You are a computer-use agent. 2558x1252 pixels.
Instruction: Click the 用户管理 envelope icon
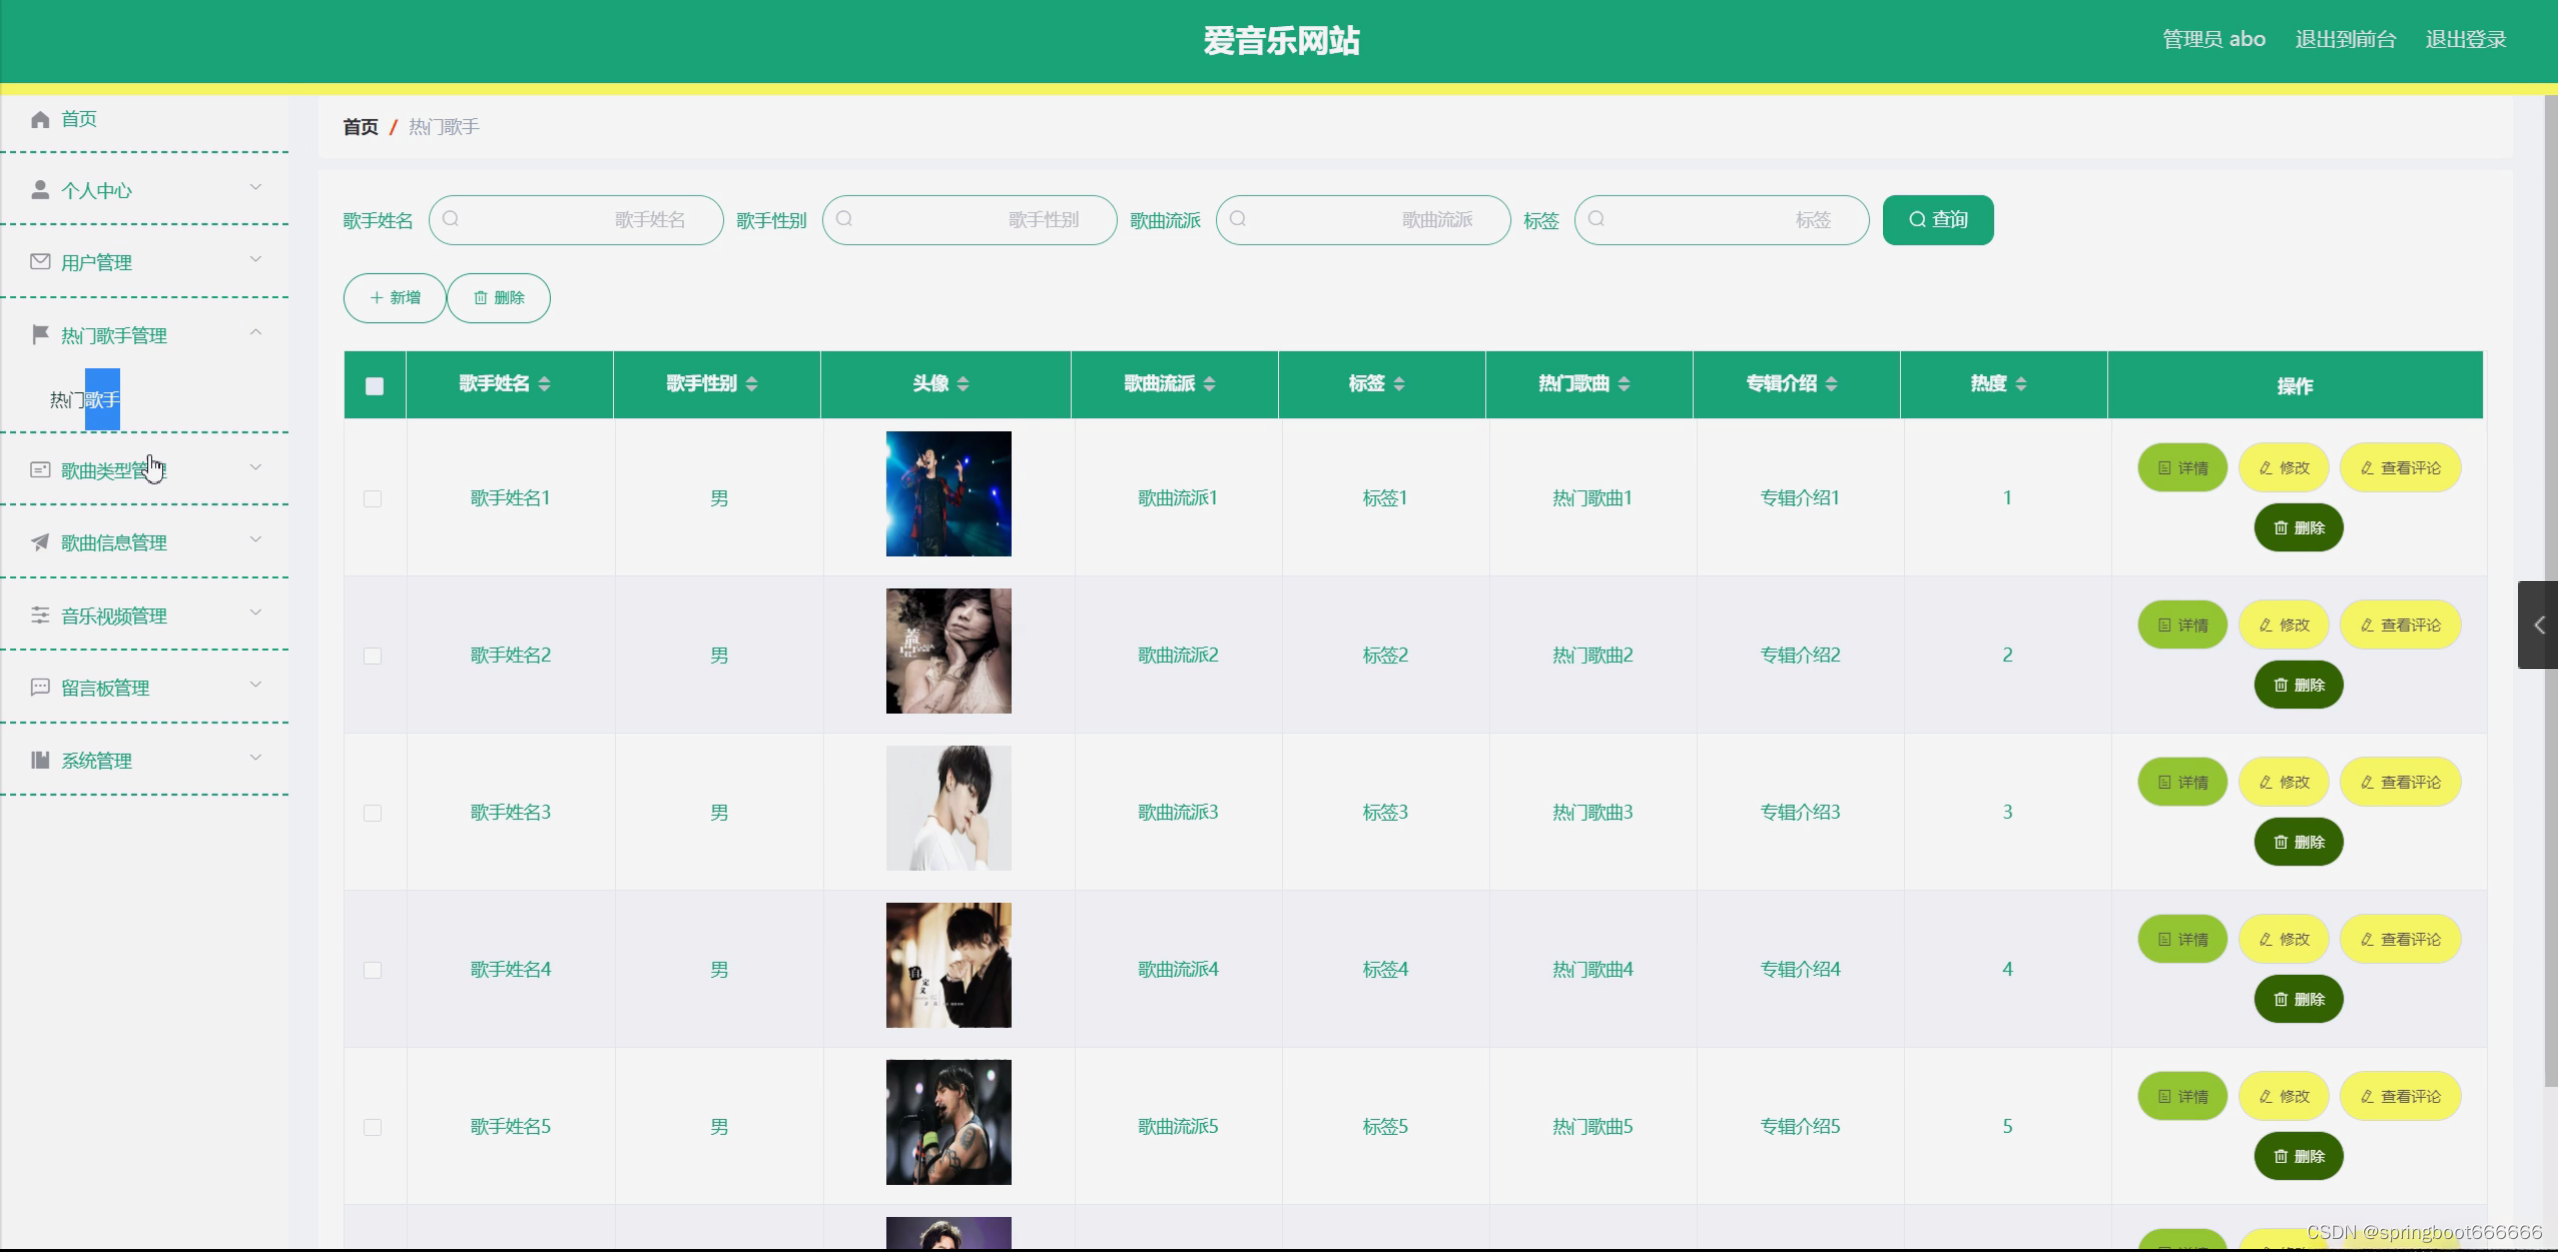point(40,262)
